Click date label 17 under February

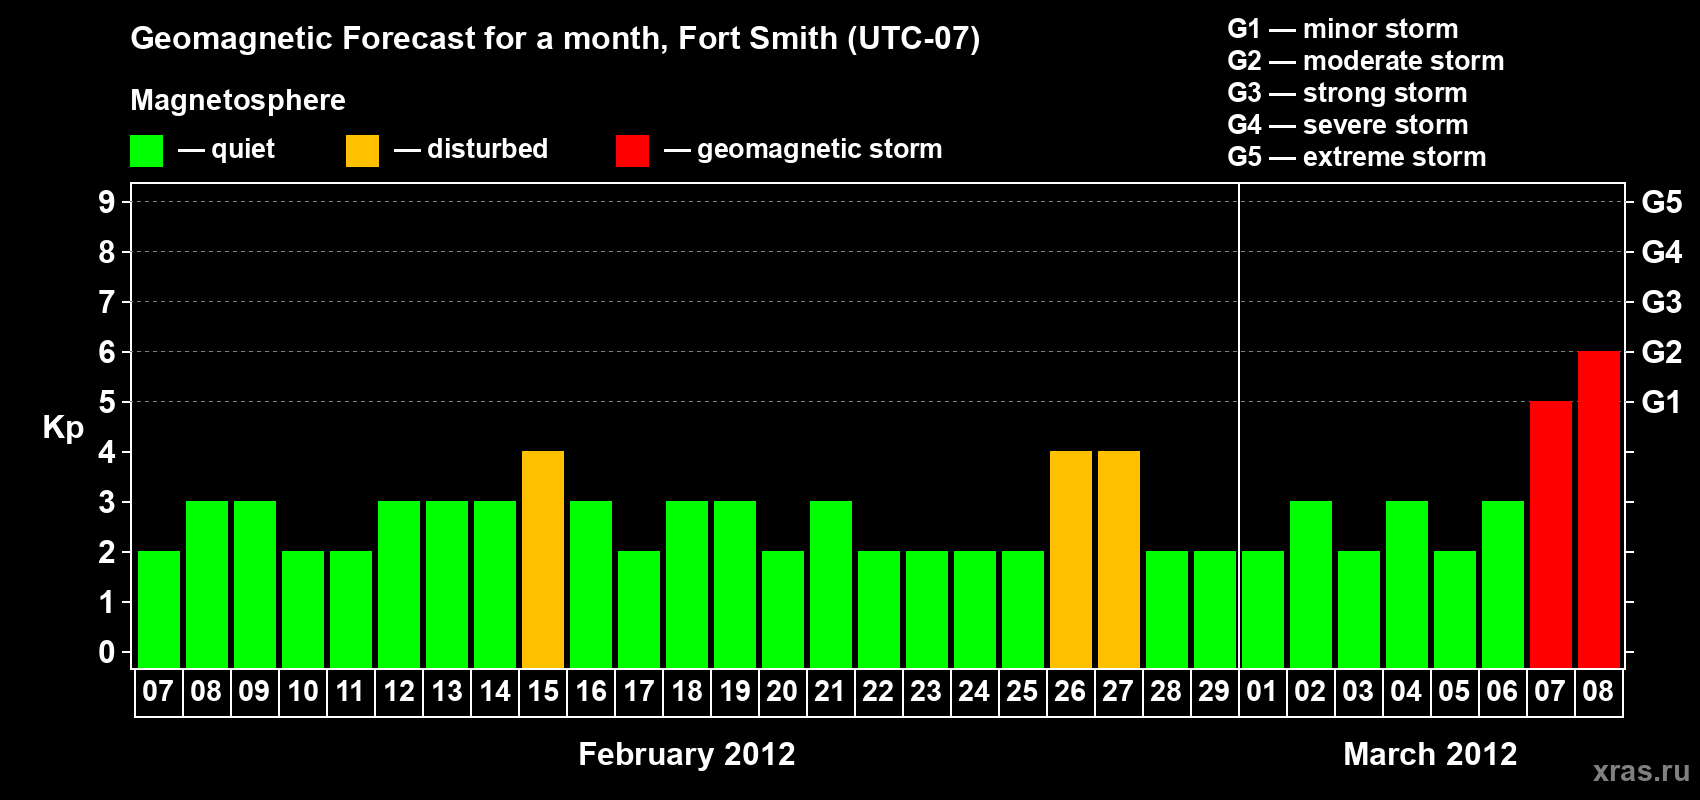coord(638,691)
